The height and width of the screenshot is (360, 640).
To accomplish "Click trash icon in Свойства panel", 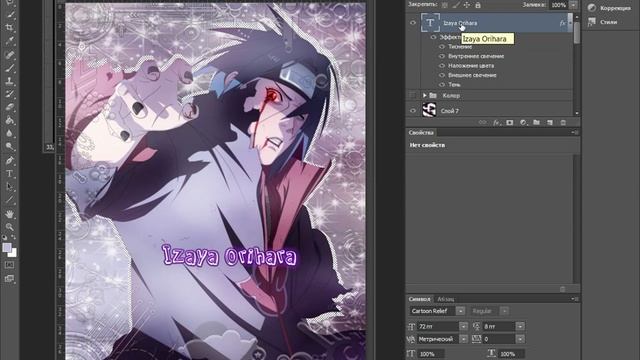I will [x=562, y=289].
